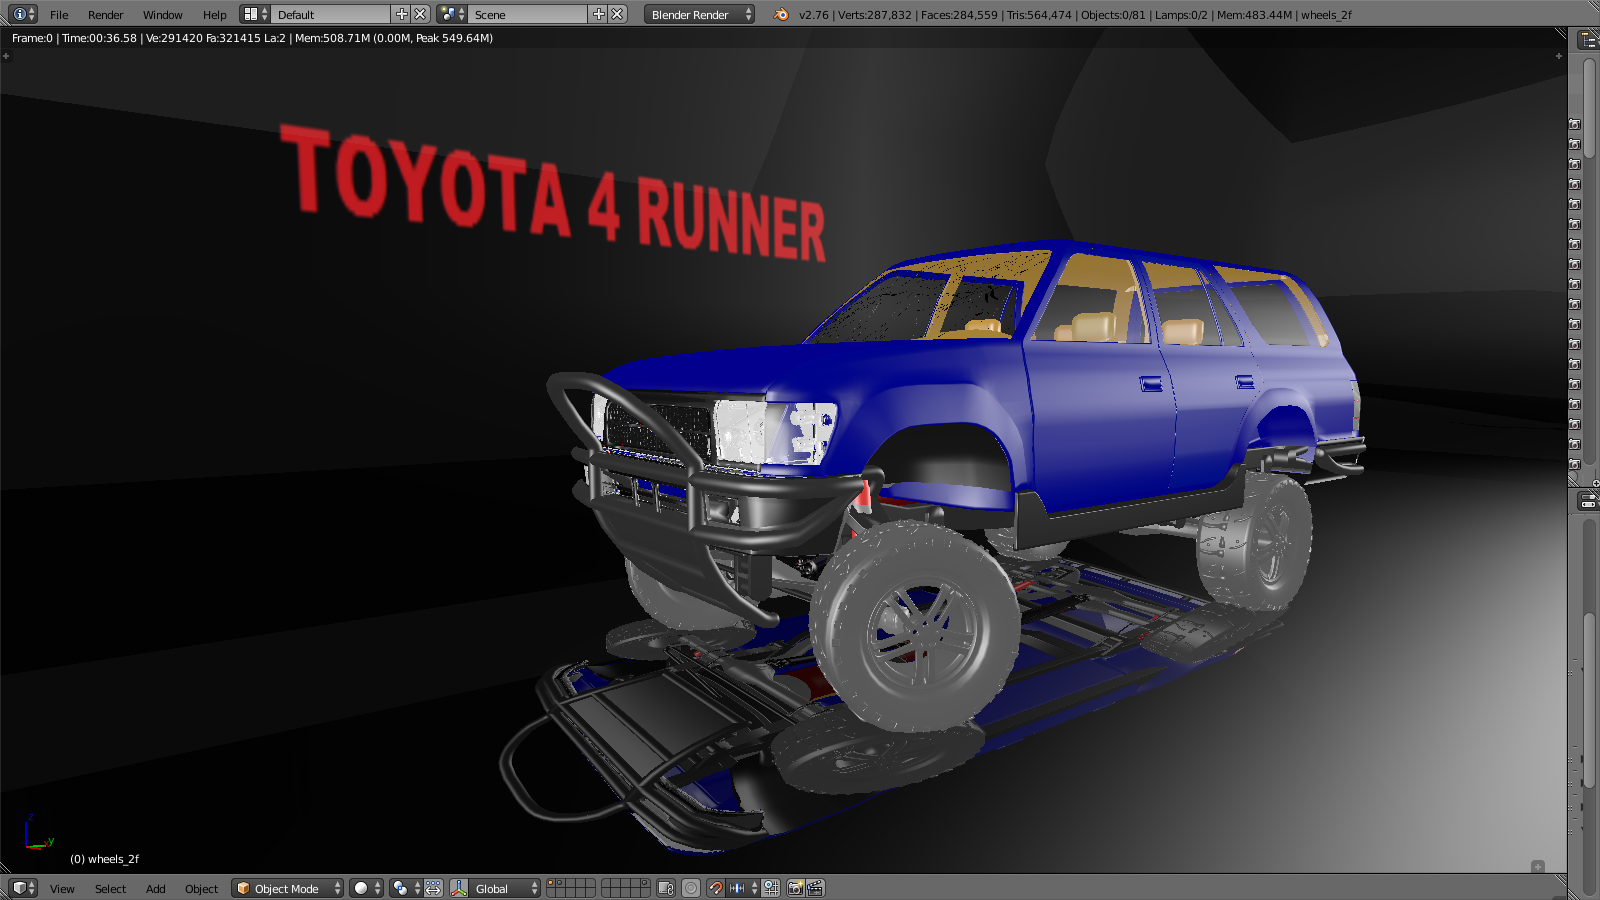Add a new screen layout

tap(401, 14)
